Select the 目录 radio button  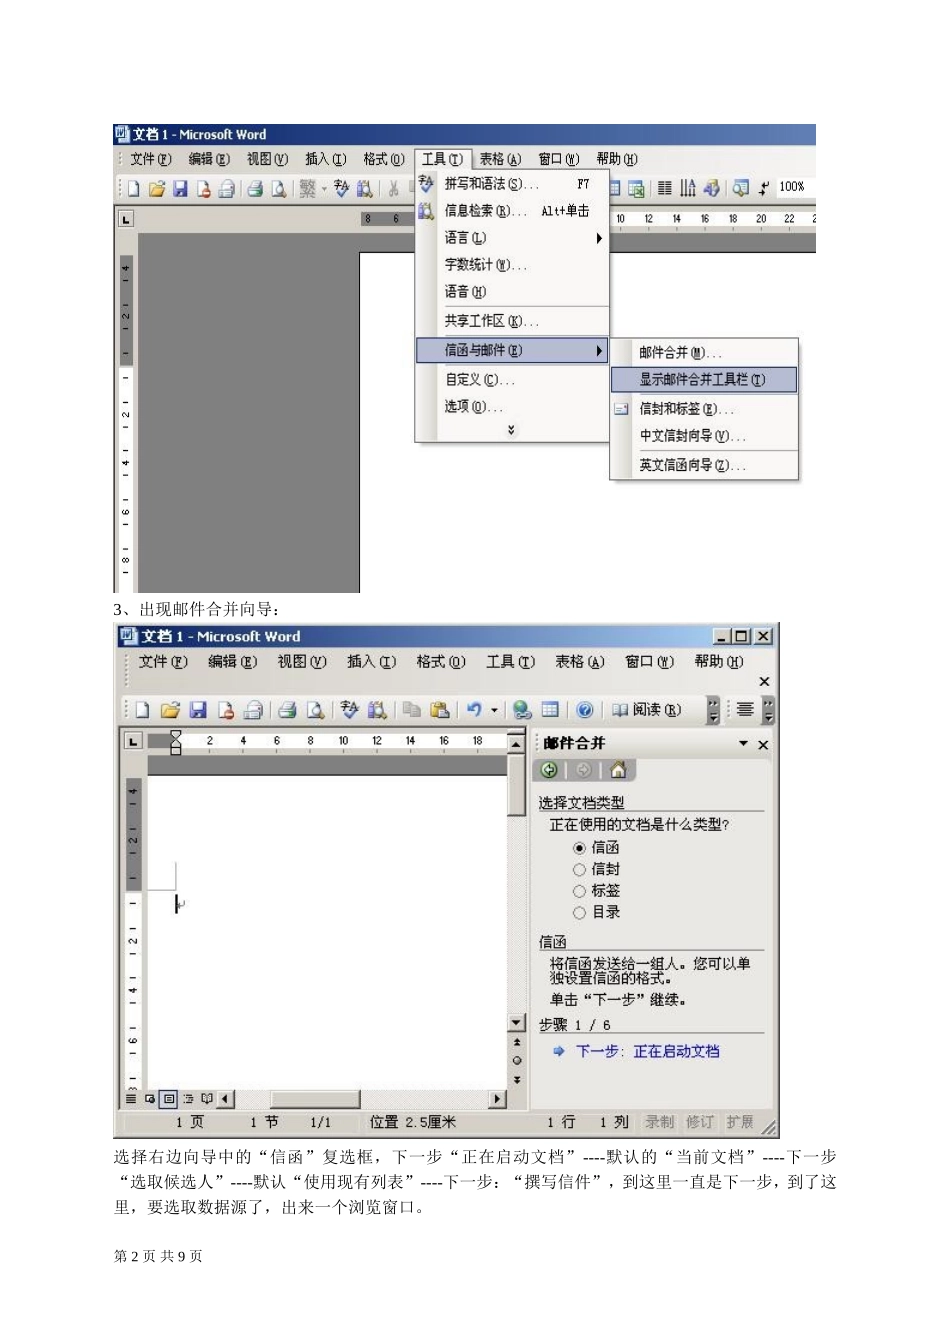(579, 913)
